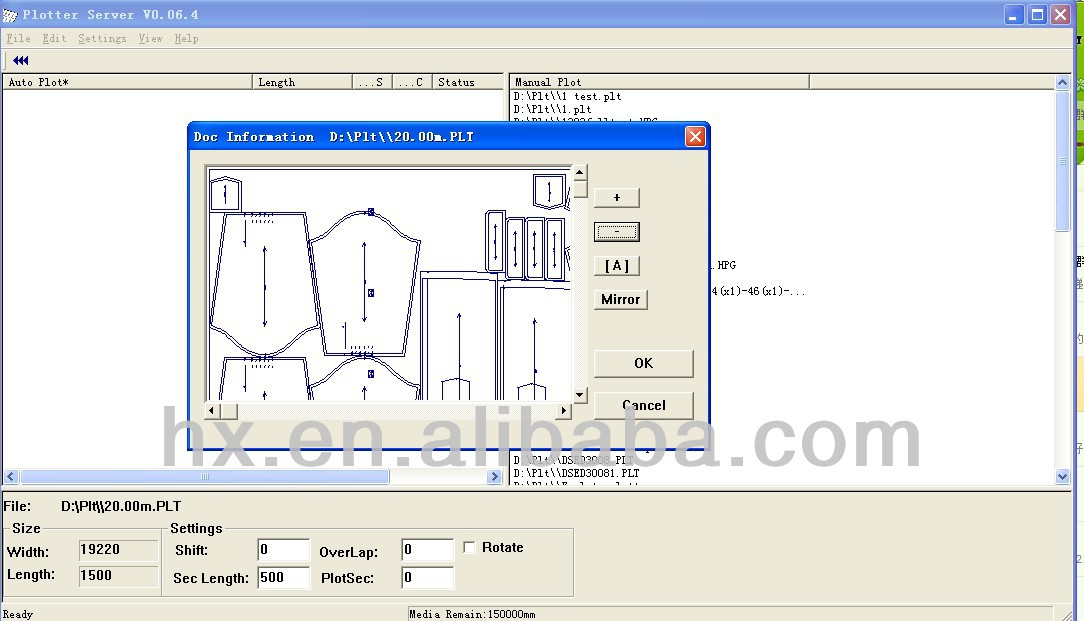
Task: Open the Settings menu
Action: [102, 39]
